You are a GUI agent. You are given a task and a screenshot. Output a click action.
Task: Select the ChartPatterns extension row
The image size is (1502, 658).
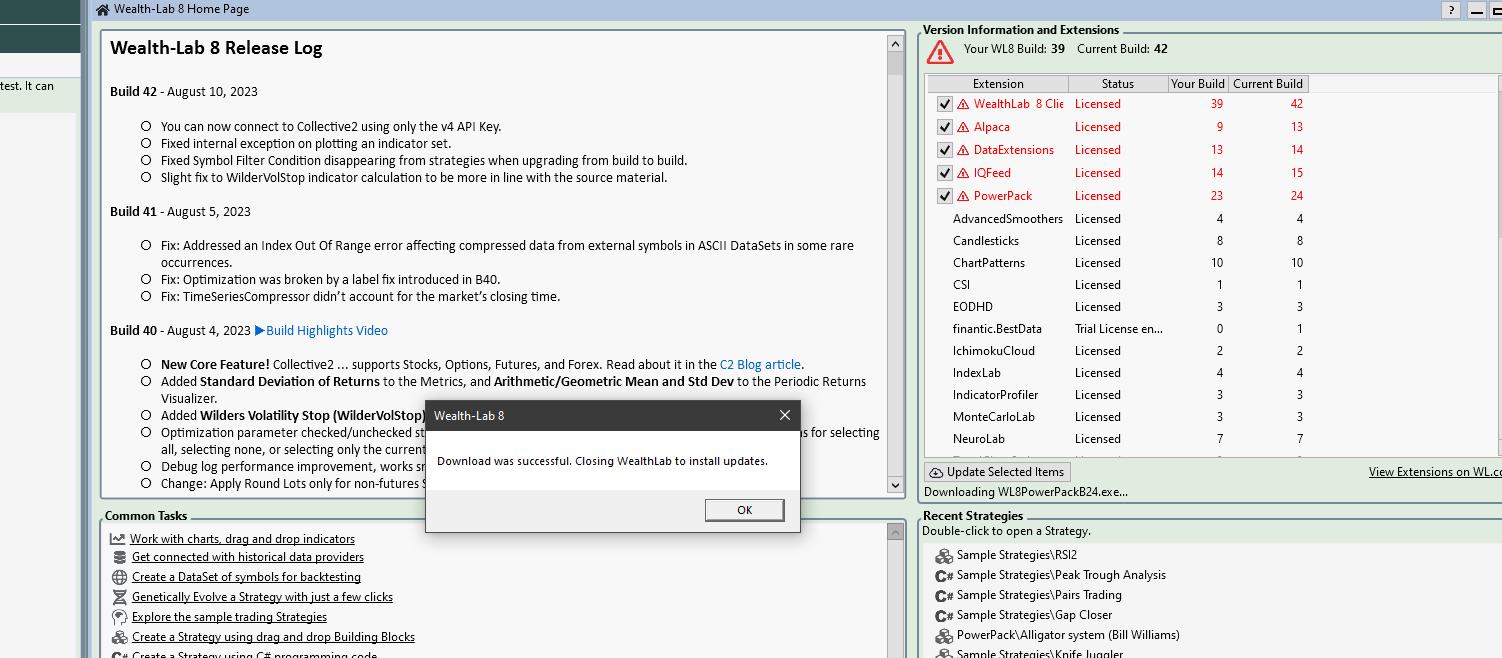click(x=1116, y=263)
